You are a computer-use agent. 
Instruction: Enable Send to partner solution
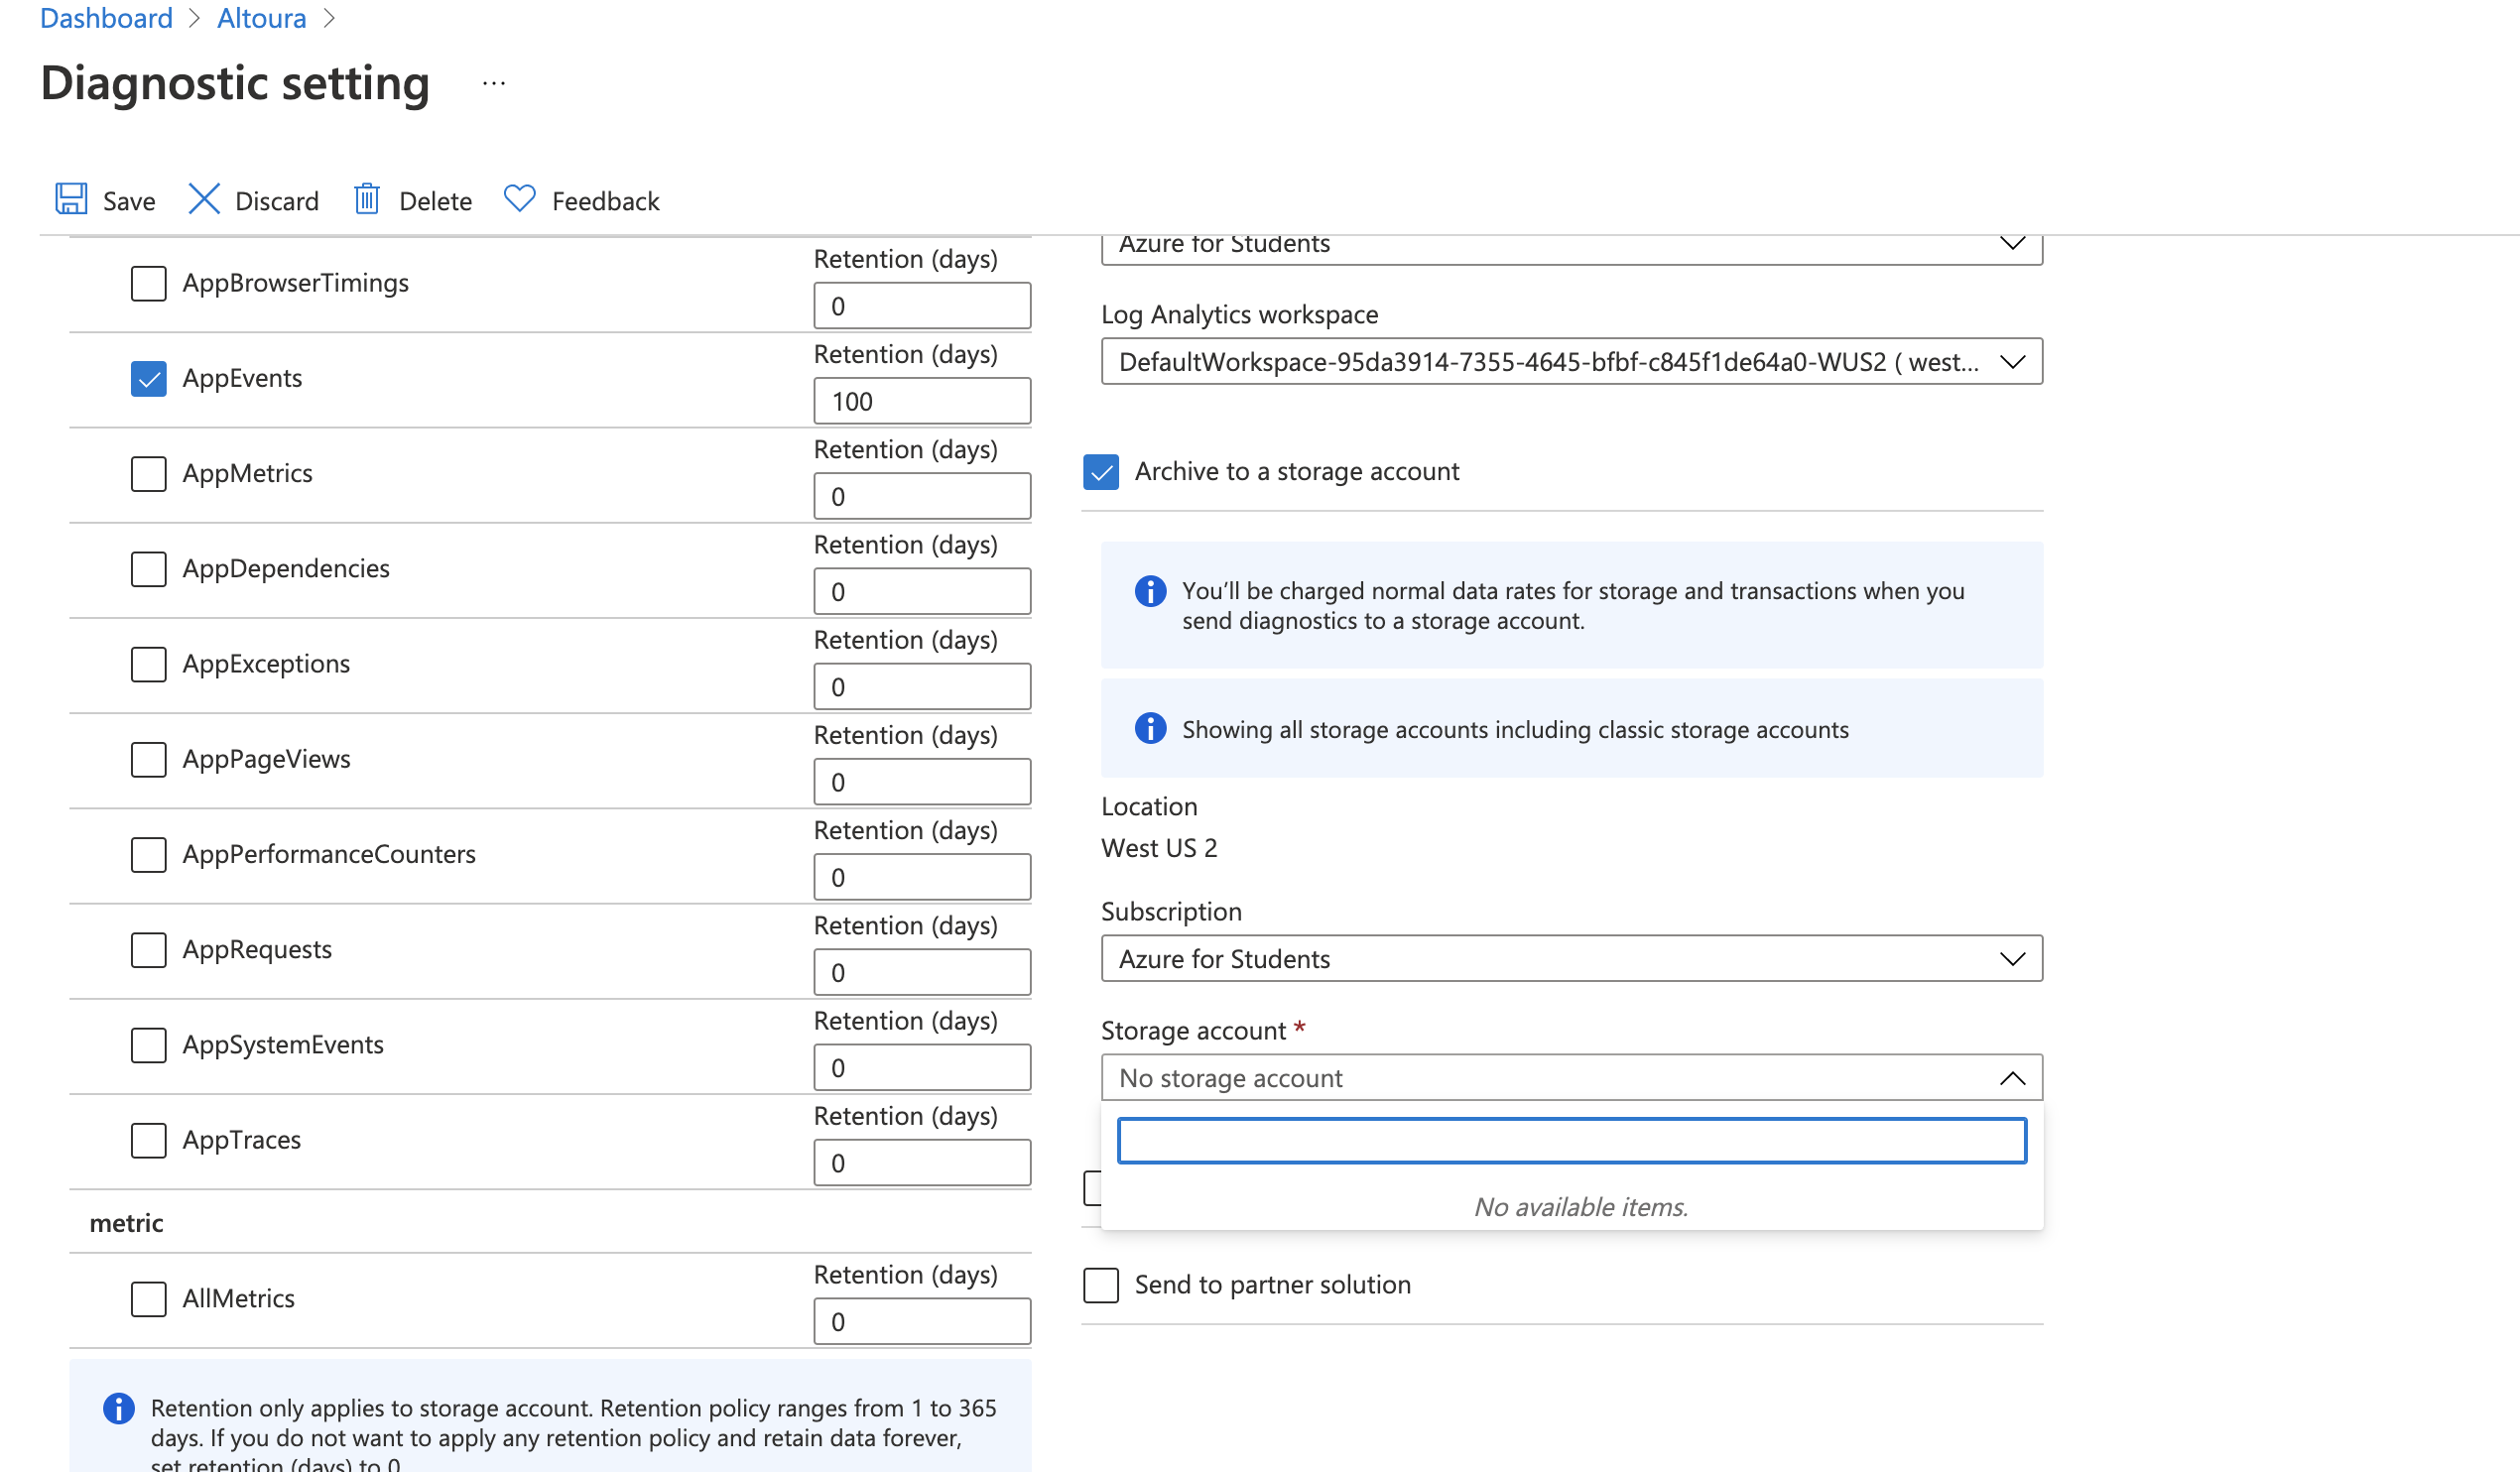coord(1101,1285)
